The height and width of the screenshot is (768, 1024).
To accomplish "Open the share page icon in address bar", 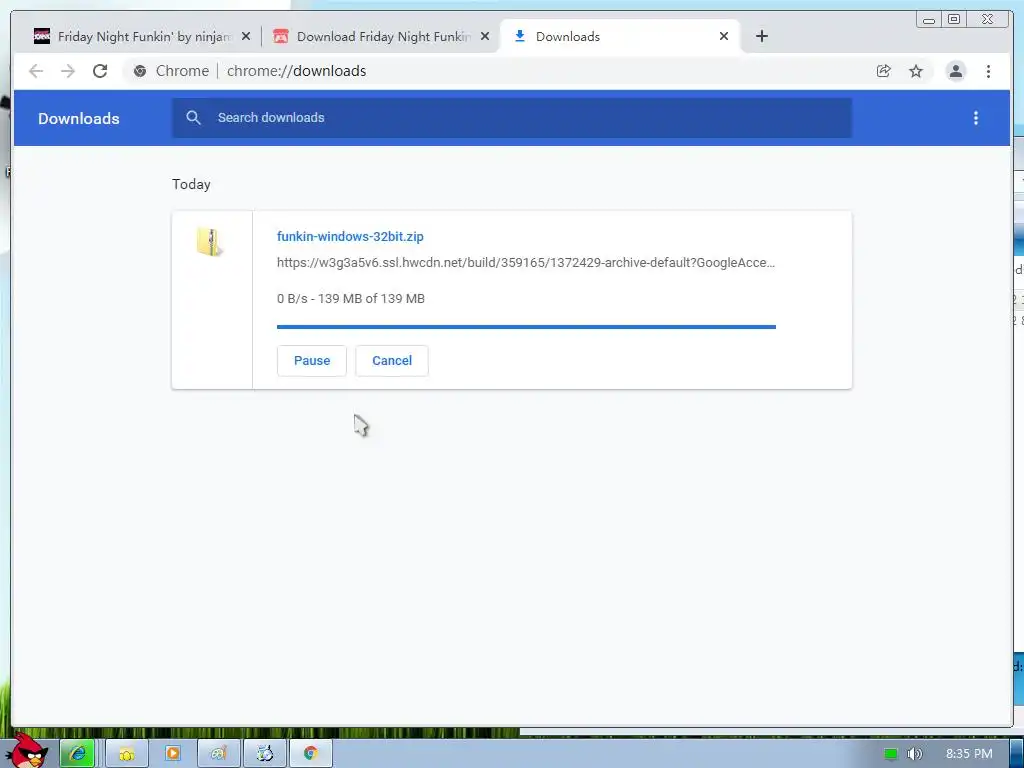I will click(x=884, y=71).
